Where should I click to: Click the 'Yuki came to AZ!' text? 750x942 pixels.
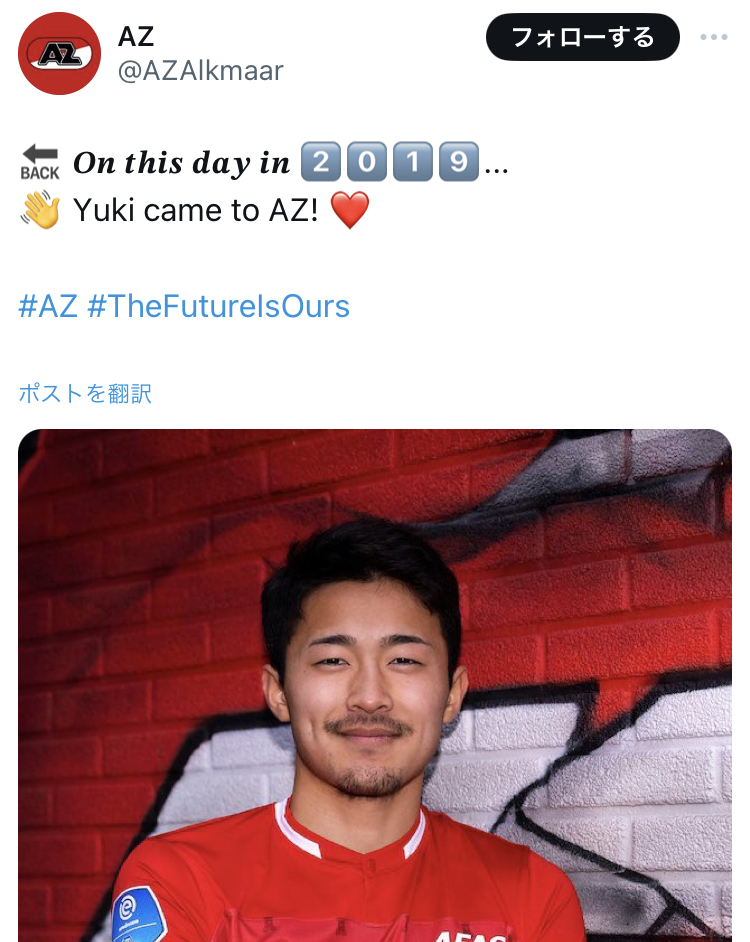click(x=196, y=210)
